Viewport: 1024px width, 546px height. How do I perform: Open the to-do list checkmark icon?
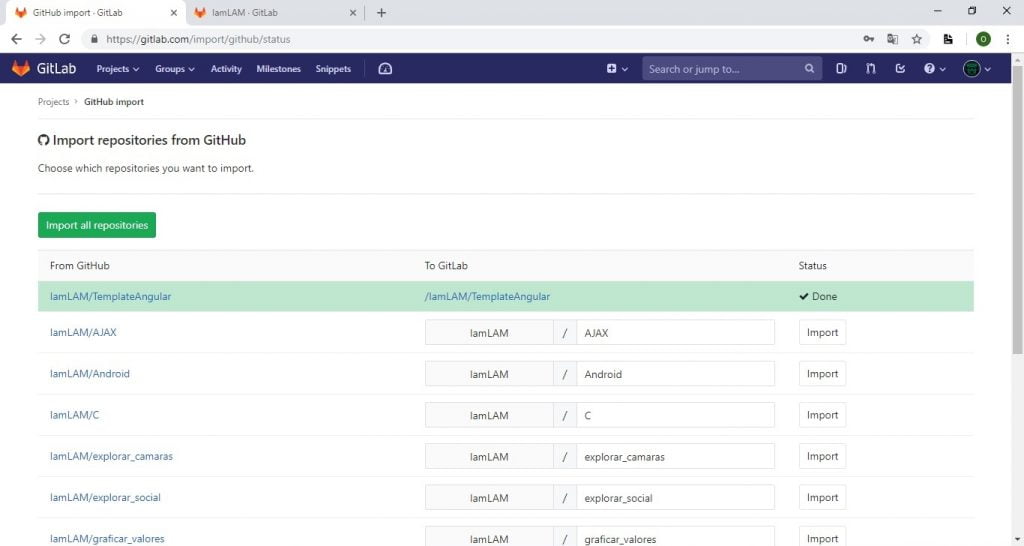point(900,69)
